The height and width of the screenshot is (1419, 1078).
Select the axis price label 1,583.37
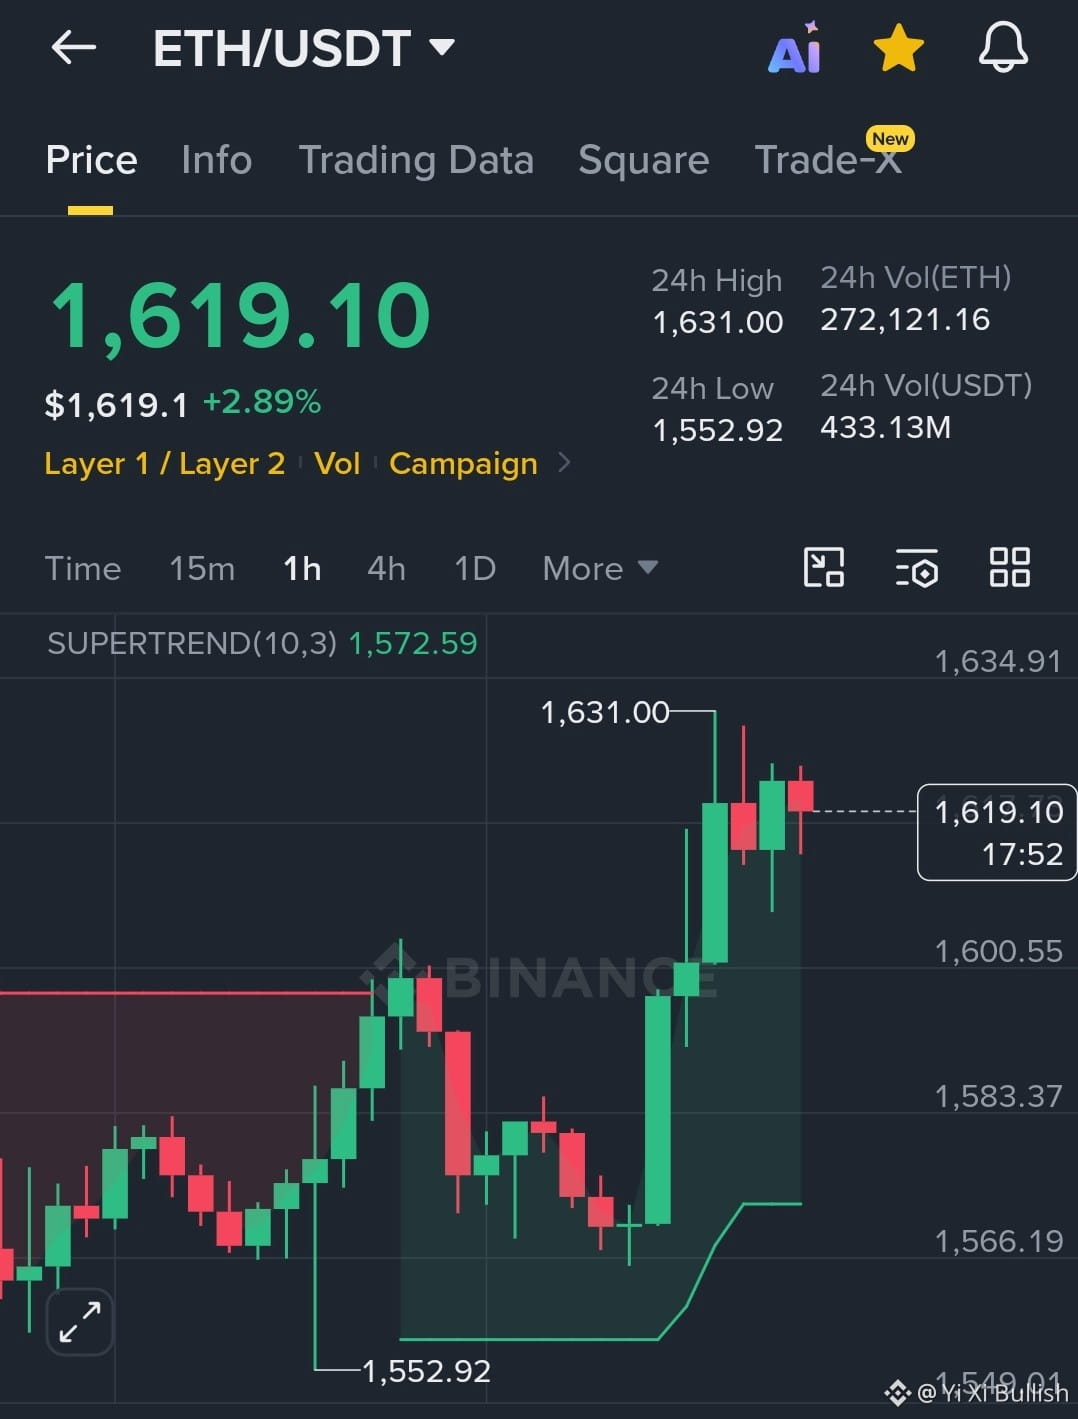(x=998, y=1096)
